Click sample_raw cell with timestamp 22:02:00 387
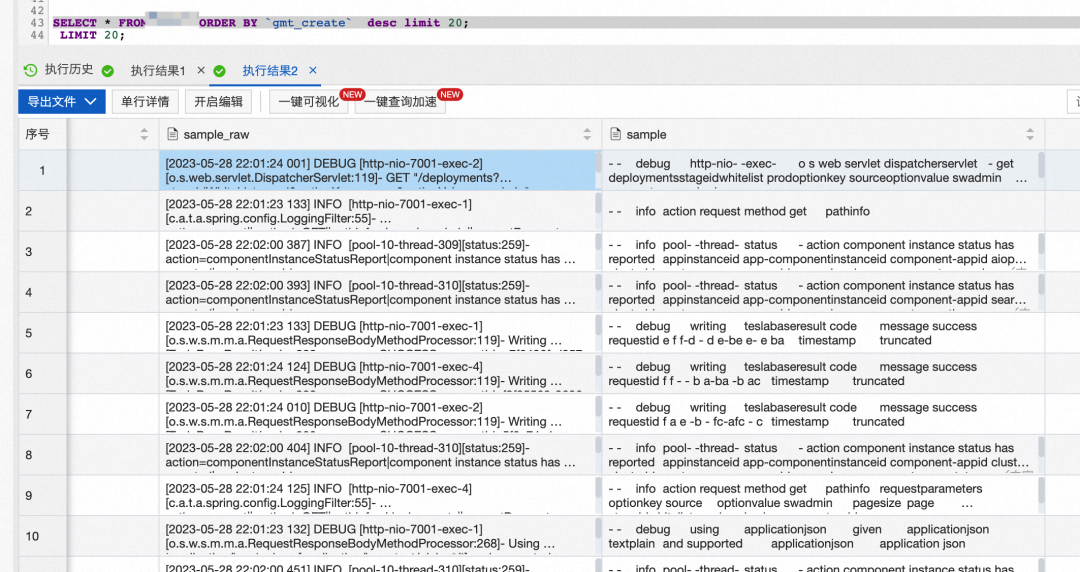This screenshot has height=572, width=1080. [378, 252]
